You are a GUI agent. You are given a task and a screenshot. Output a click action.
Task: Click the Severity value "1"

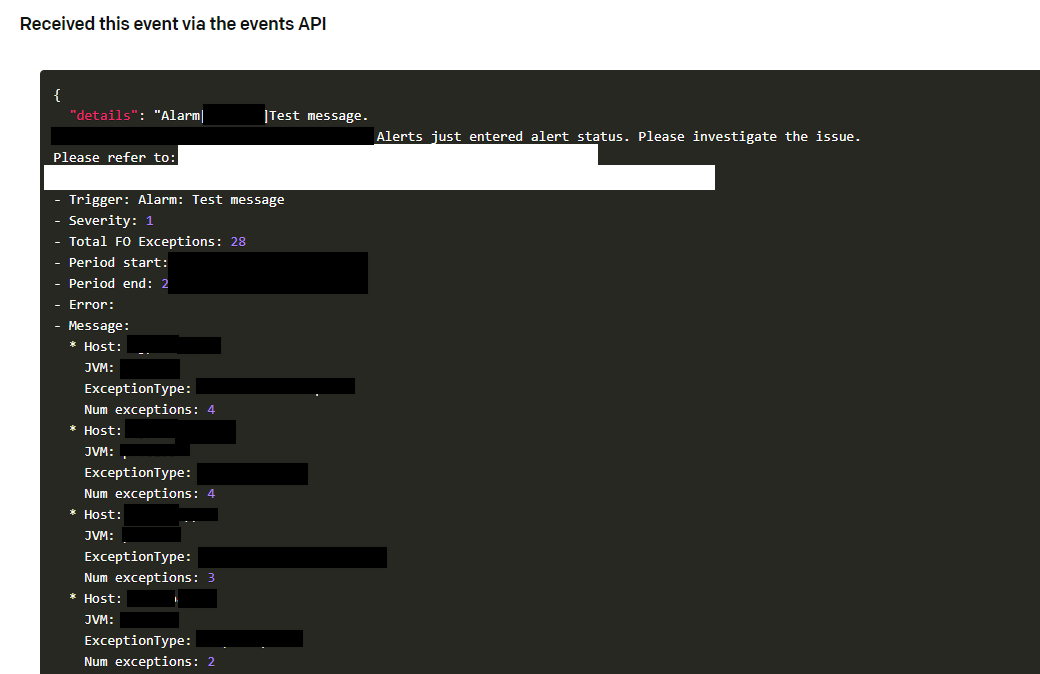(x=148, y=220)
